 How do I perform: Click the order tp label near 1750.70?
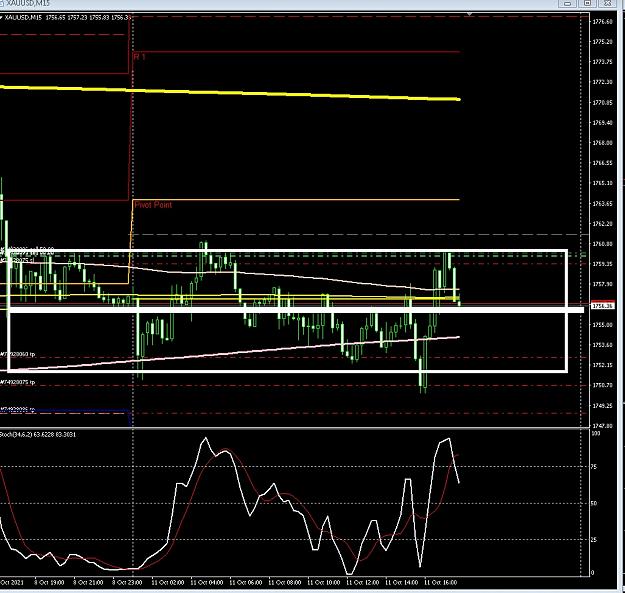(18, 382)
